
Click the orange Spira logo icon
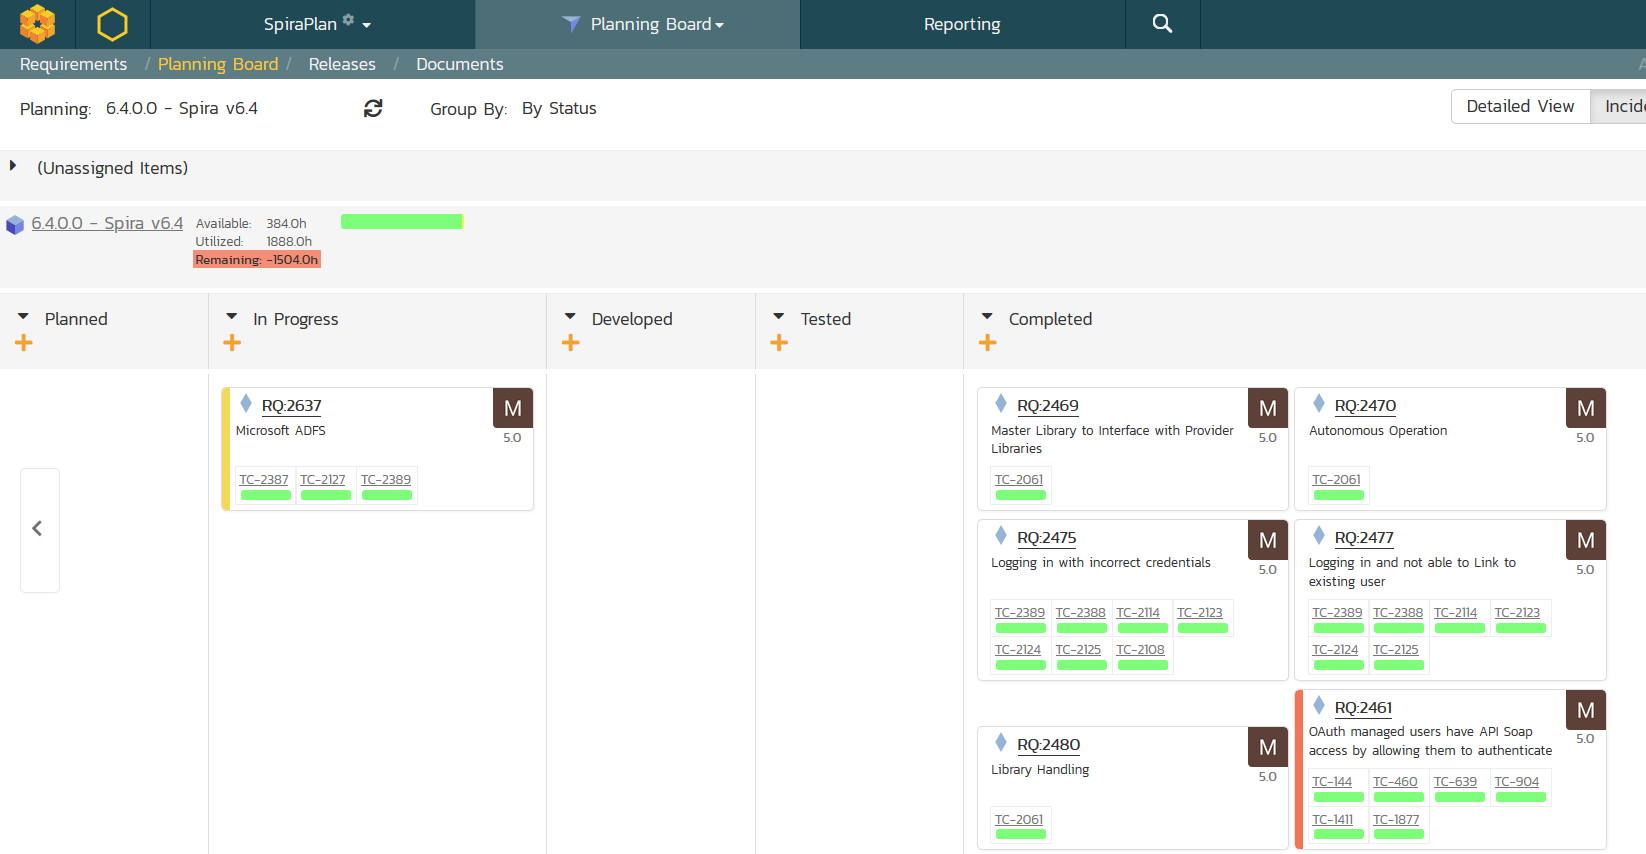click(37, 24)
